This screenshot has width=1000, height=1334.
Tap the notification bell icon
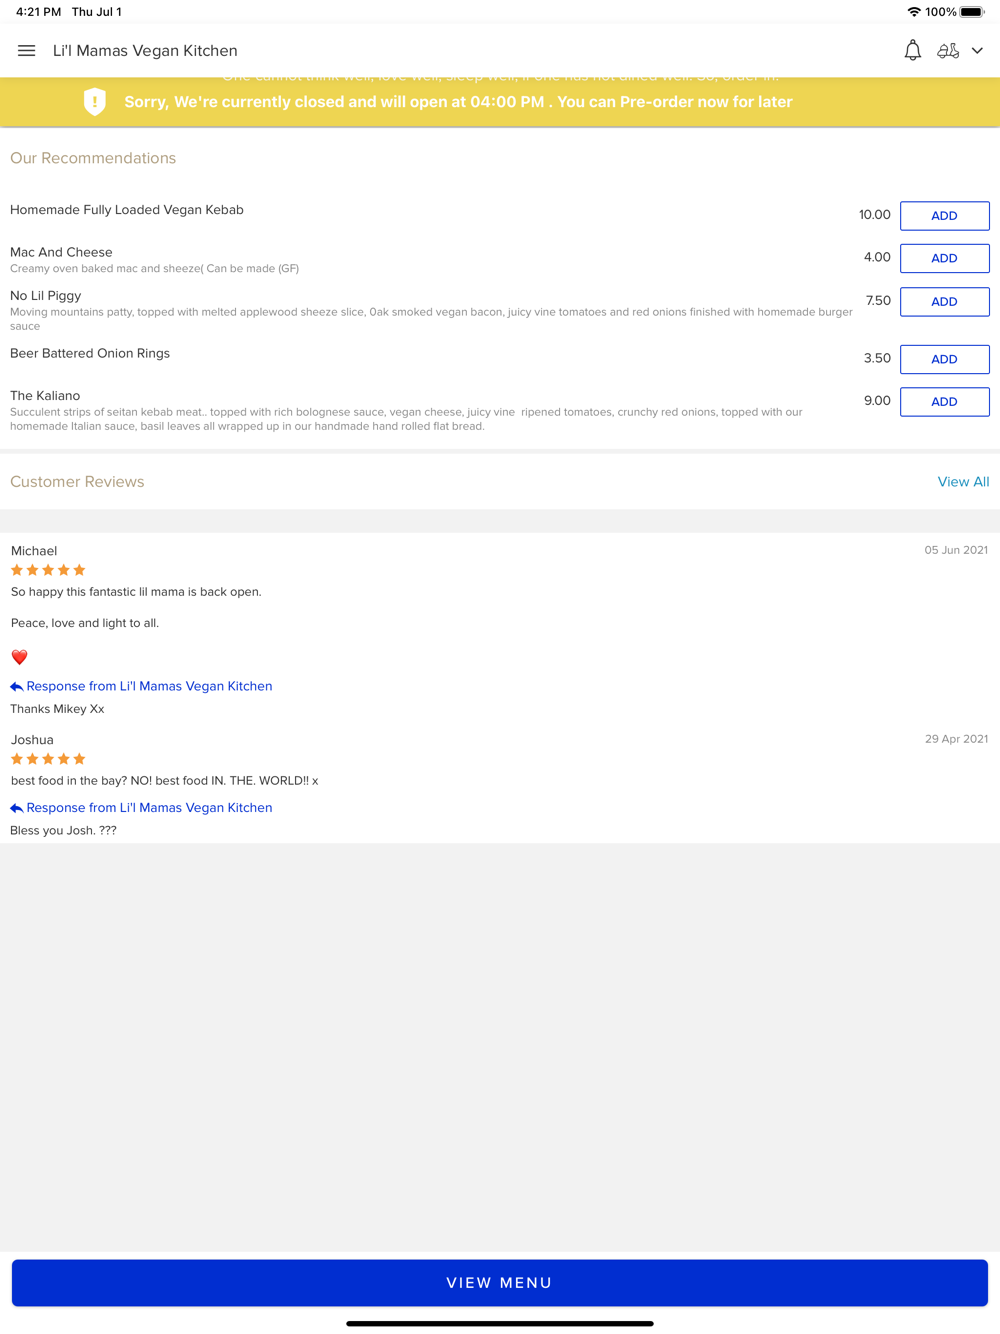(912, 51)
